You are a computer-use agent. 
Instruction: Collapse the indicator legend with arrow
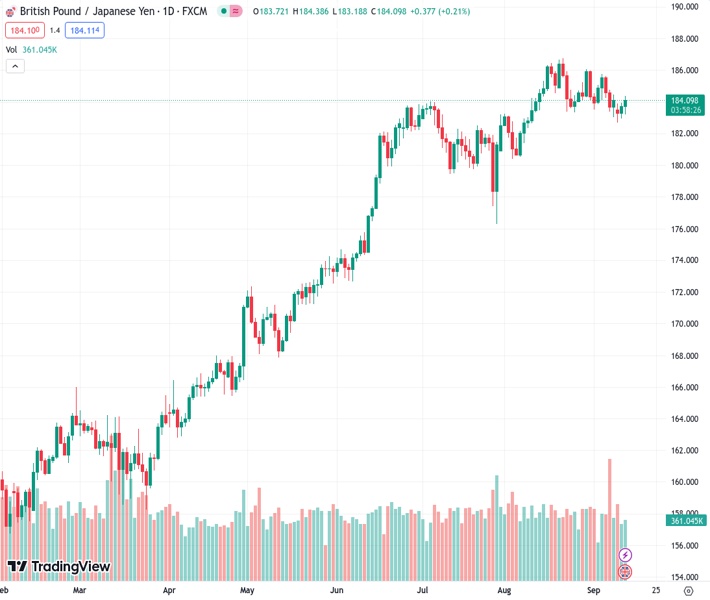coord(15,66)
